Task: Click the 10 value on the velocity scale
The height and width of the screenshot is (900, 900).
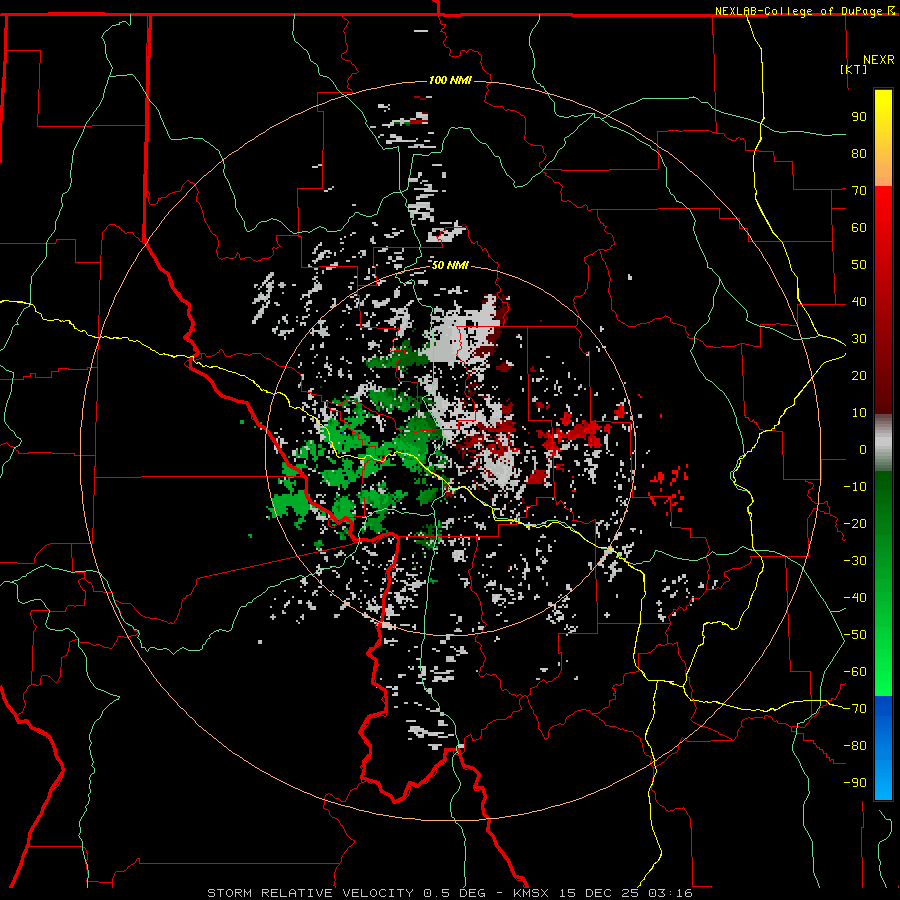Action: (859, 413)
